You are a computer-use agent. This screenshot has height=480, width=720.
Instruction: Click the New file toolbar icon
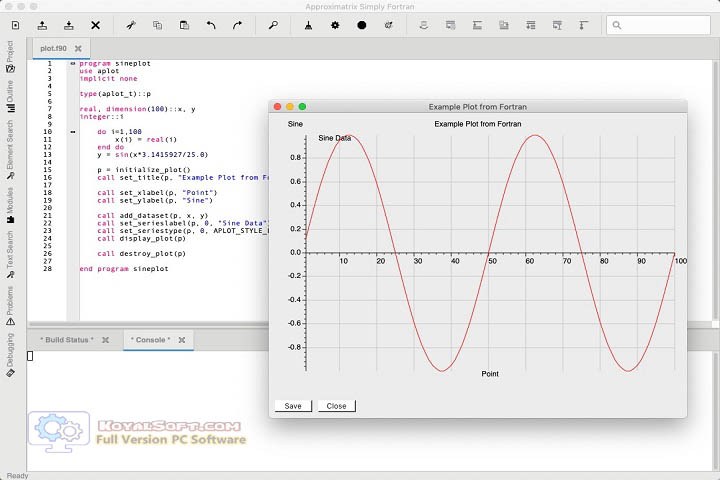click(x=16, y=25)
